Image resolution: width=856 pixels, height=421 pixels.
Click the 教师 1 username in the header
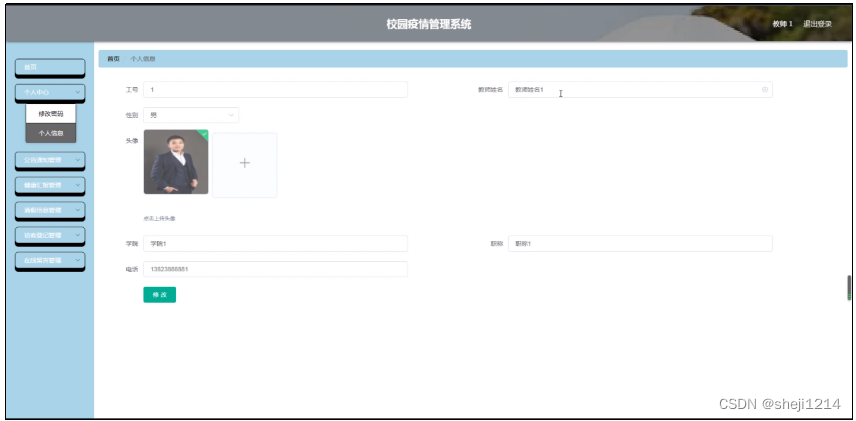pyautogui.click(x=782, y=24)
